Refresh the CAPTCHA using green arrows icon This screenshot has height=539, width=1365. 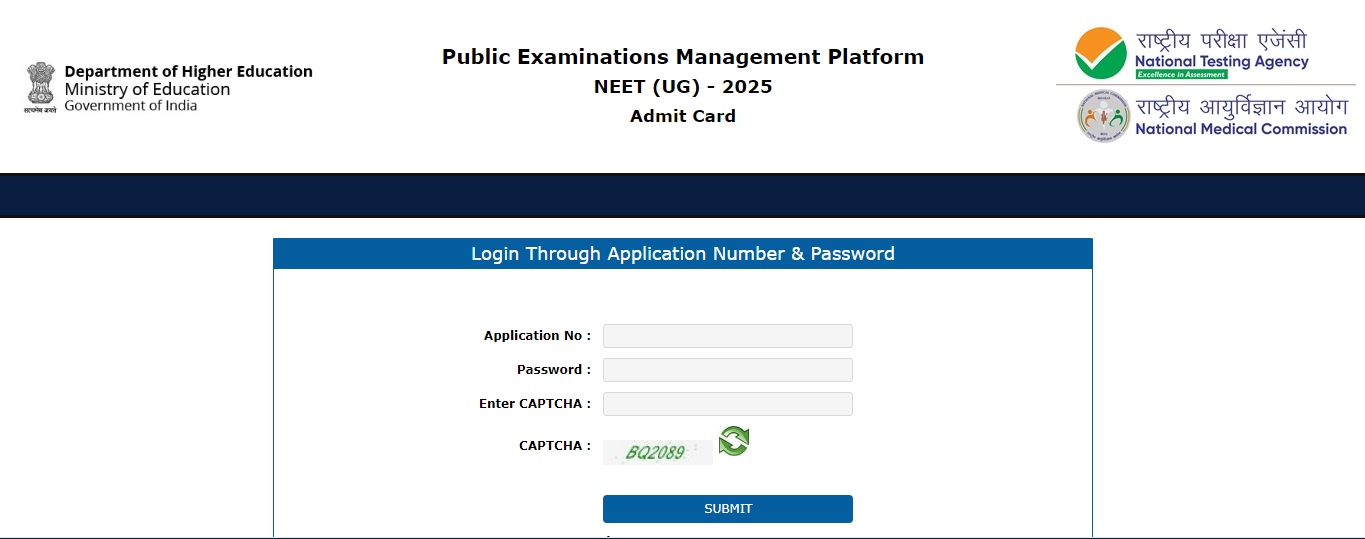734,441
